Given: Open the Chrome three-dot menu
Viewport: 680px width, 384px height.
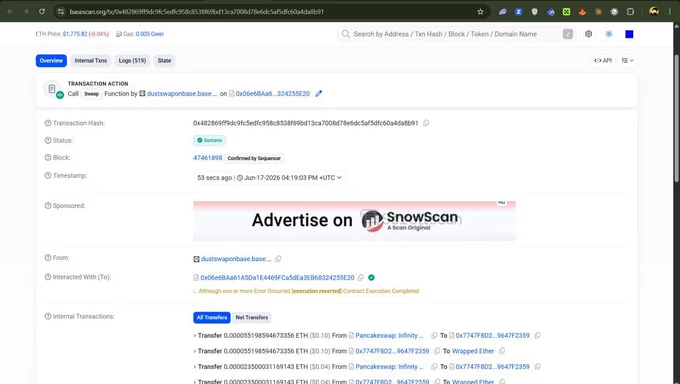Looking at the screenshot, I should [670, 12].
